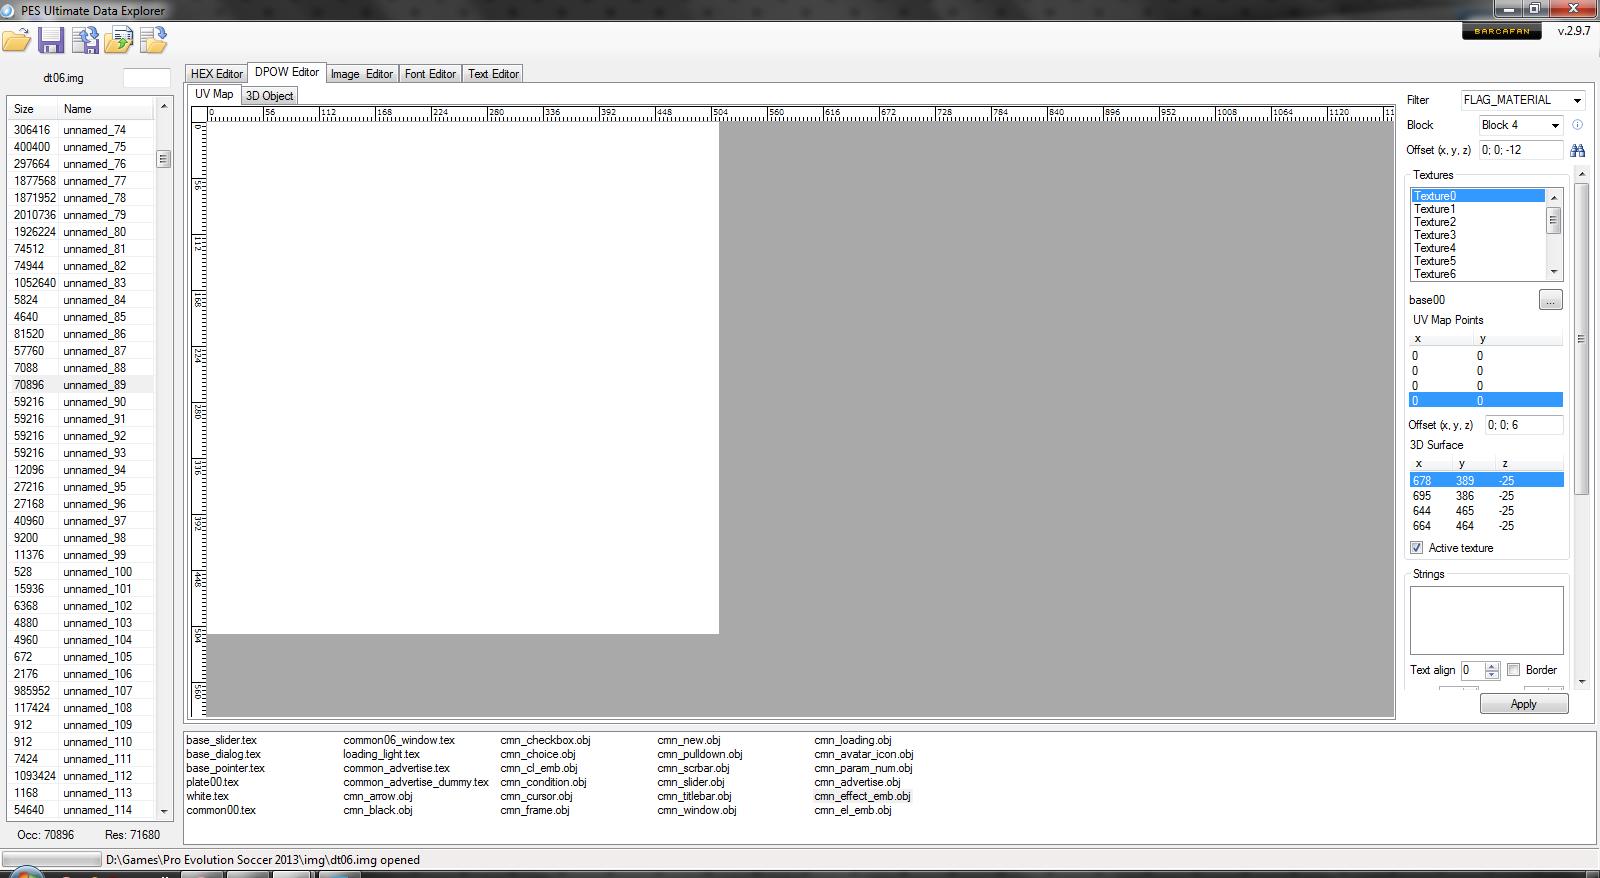Click the UV map white canvas area
1600x878 pixels.
pos(463,378)
